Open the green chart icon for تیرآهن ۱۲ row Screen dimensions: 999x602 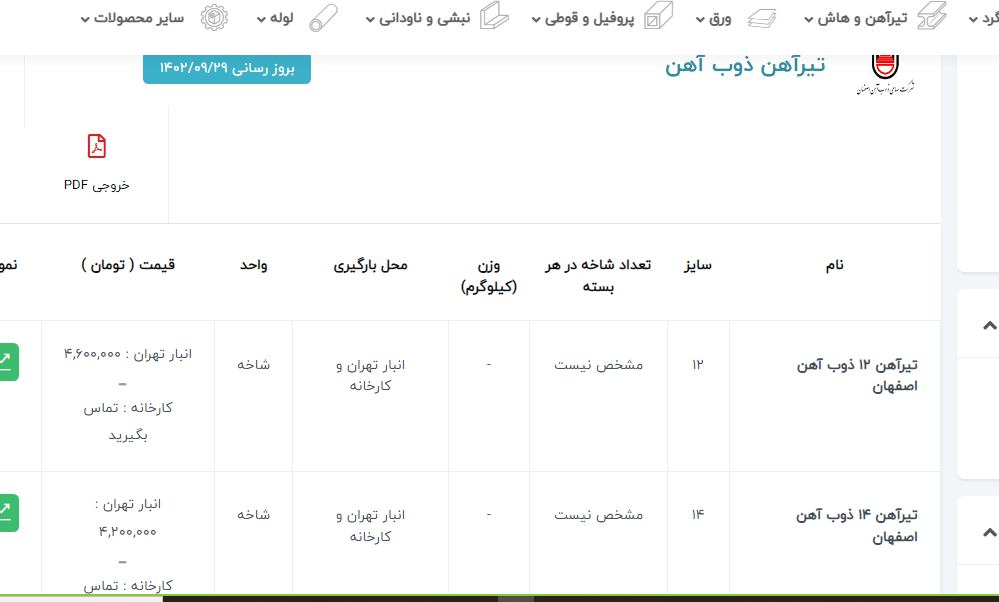[5, 361]
